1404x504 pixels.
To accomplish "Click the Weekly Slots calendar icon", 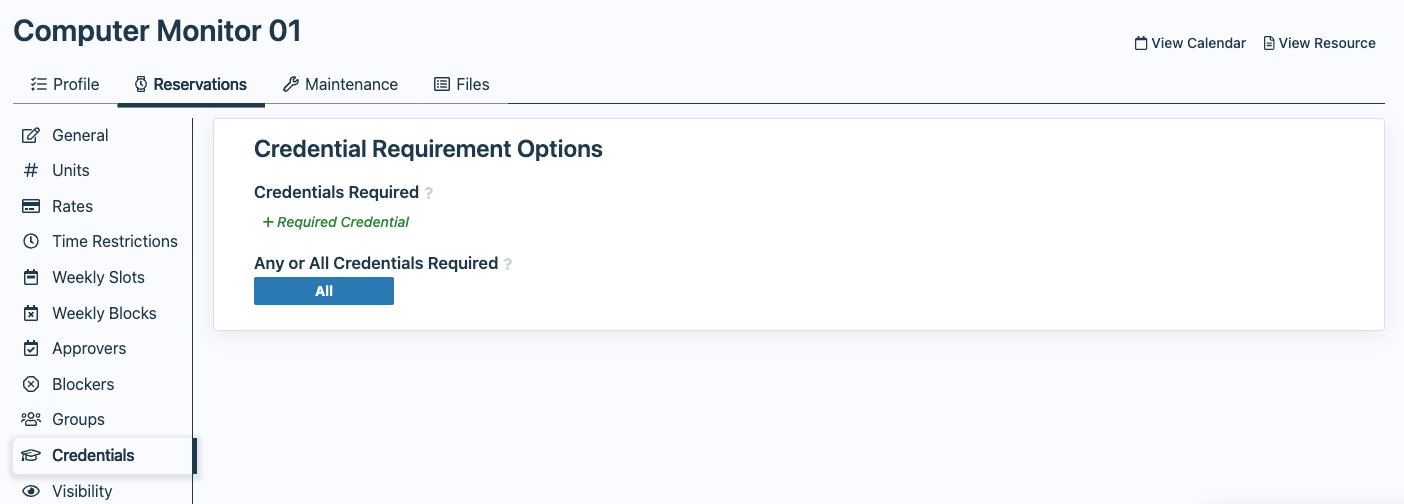I will [31, 278].
